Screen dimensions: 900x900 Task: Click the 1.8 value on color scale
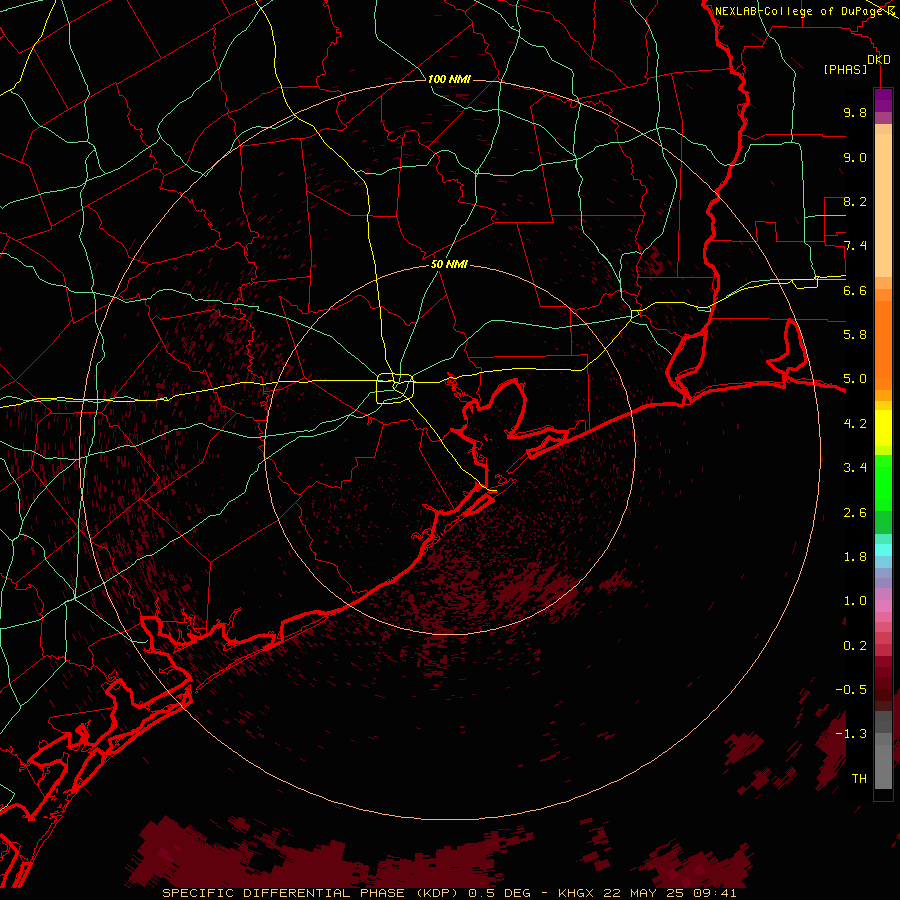point(855,557)
